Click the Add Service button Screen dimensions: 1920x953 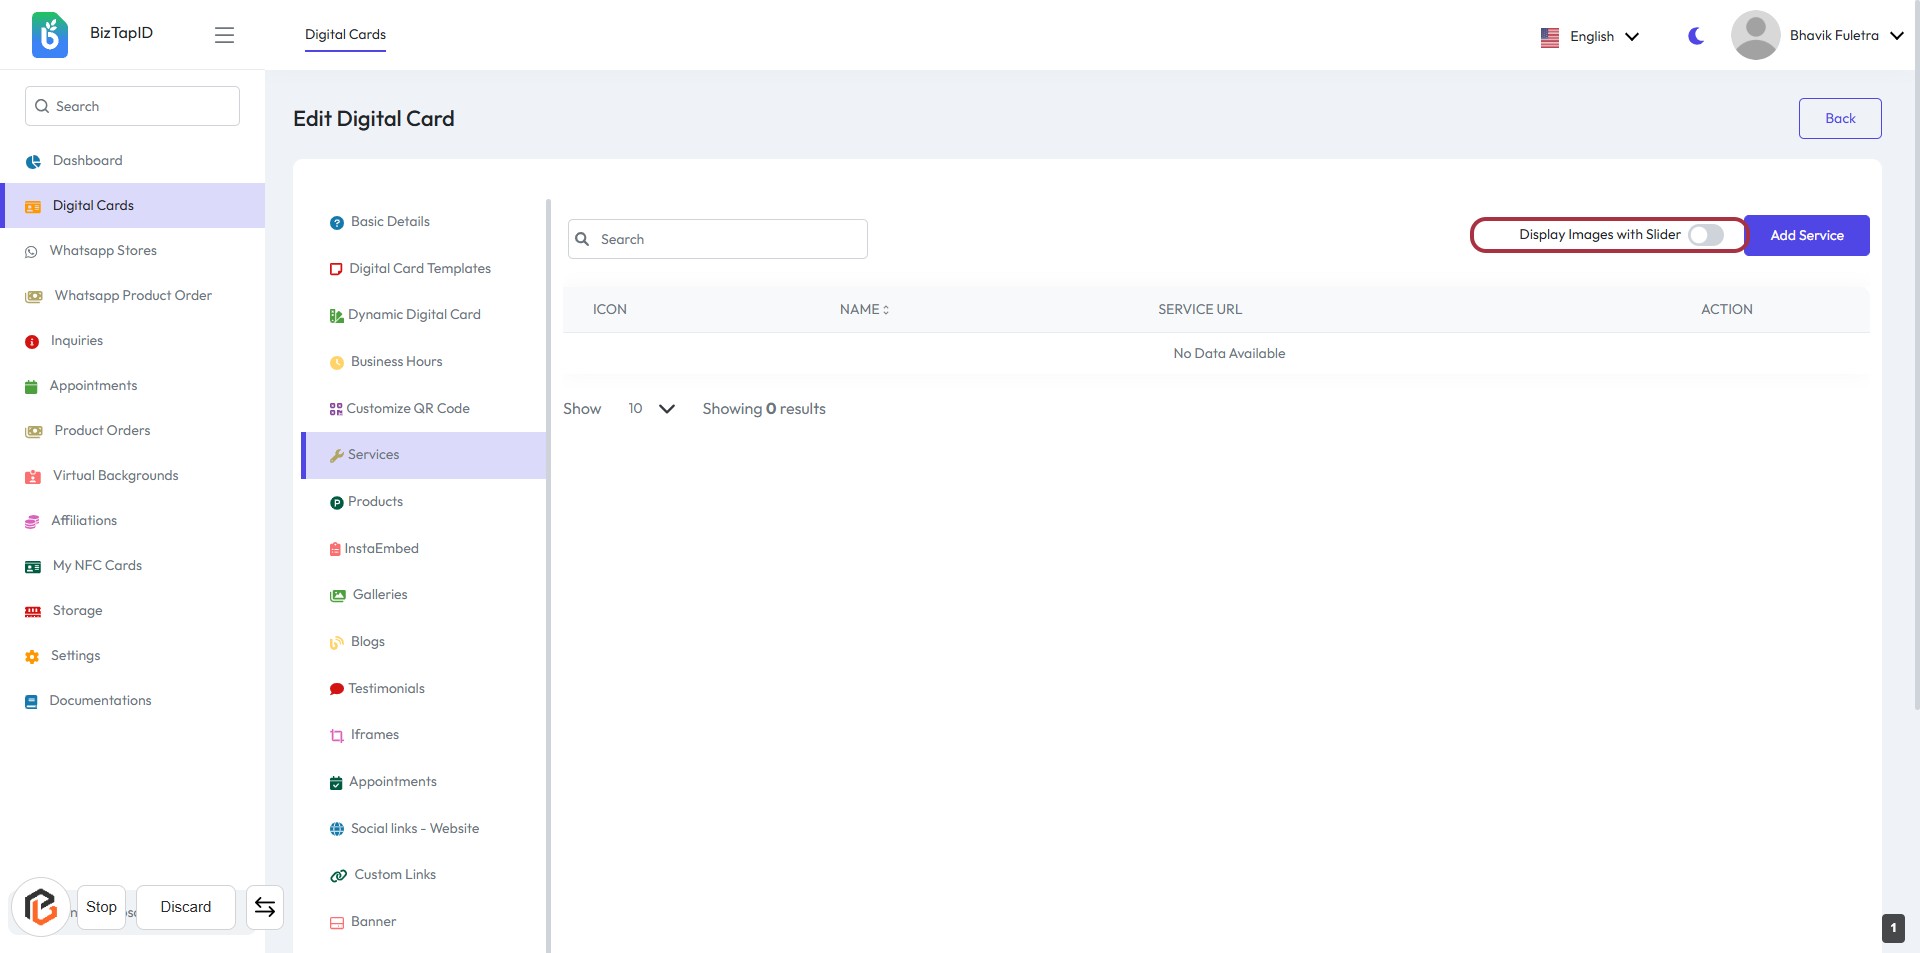(x=1806, y=235)
